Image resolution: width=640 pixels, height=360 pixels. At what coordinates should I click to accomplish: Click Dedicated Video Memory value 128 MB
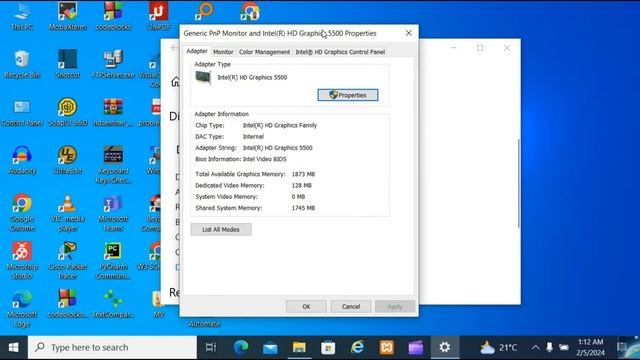point(302,185)
